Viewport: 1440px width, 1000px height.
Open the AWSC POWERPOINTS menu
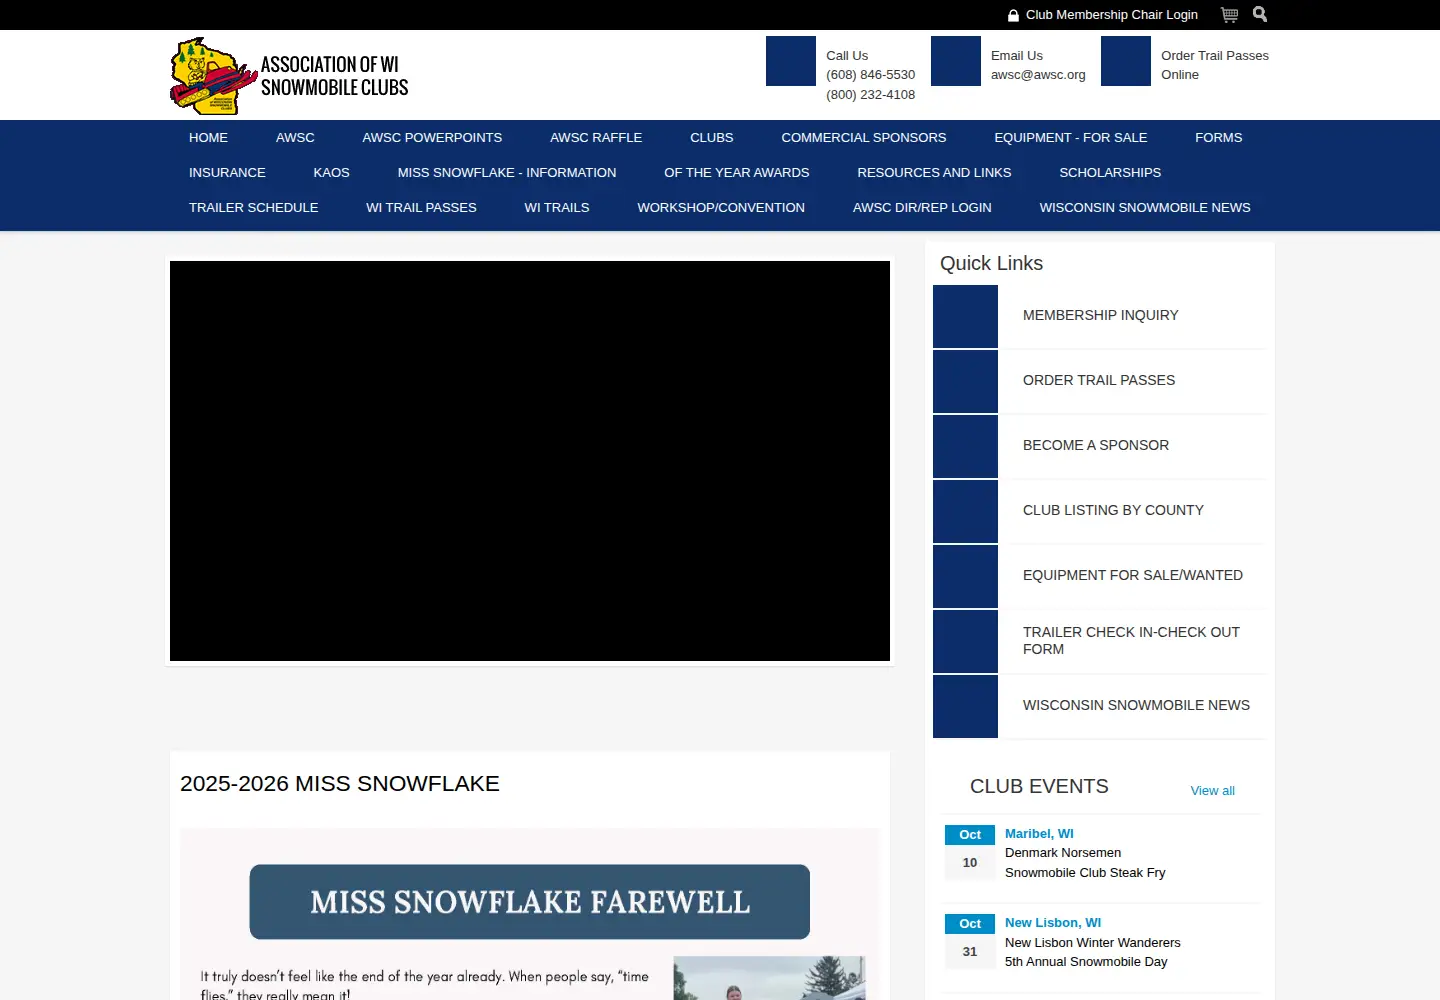[x=432, y=138]
